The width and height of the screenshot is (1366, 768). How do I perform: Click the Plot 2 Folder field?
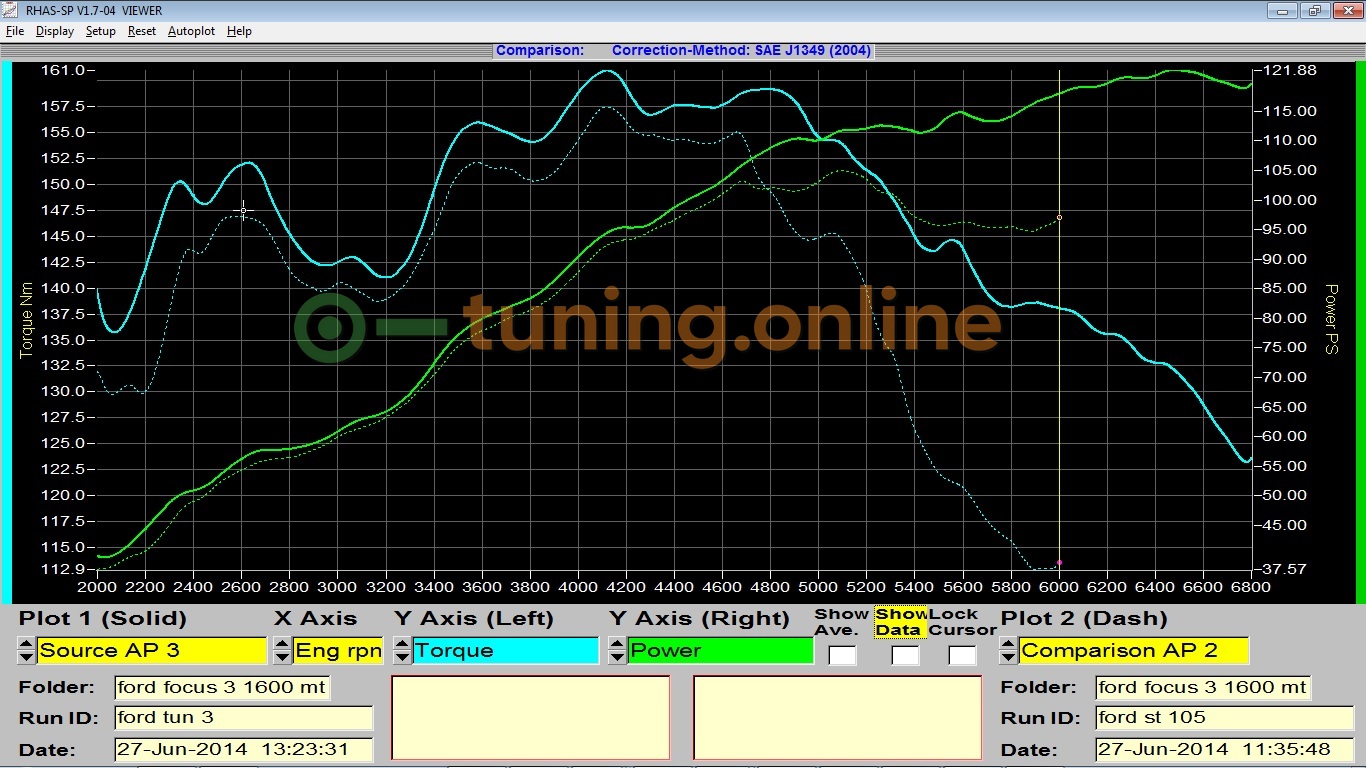pos(1203,687)
